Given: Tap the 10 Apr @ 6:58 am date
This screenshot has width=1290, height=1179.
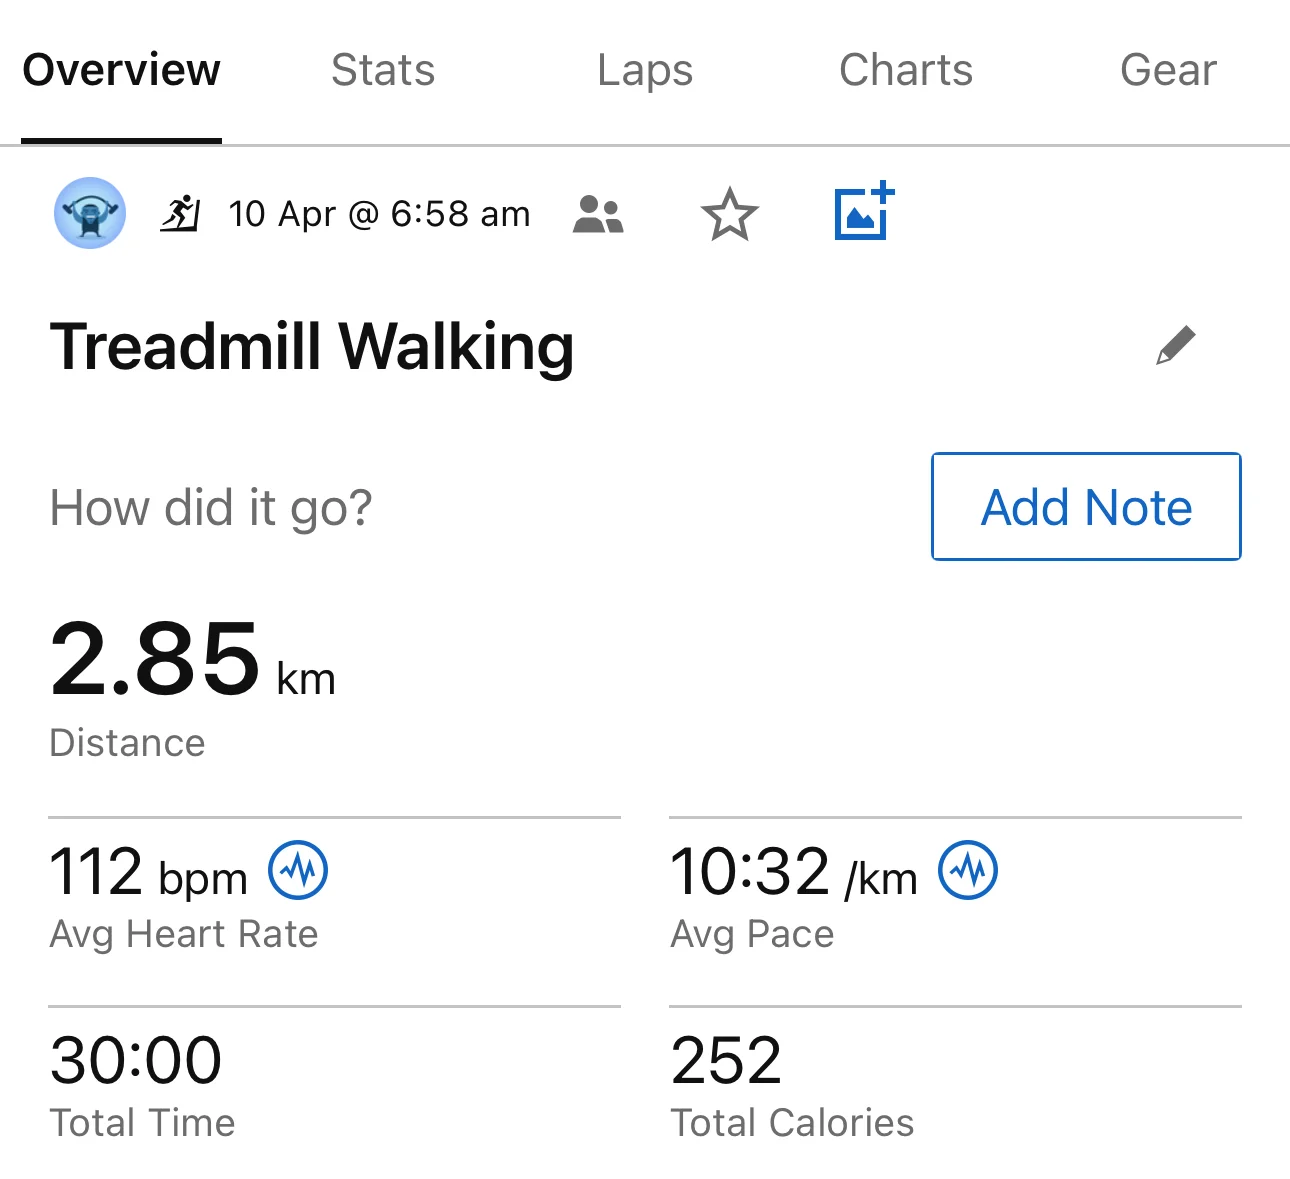Looking at the screenshot, I should [x=379, y=214].
